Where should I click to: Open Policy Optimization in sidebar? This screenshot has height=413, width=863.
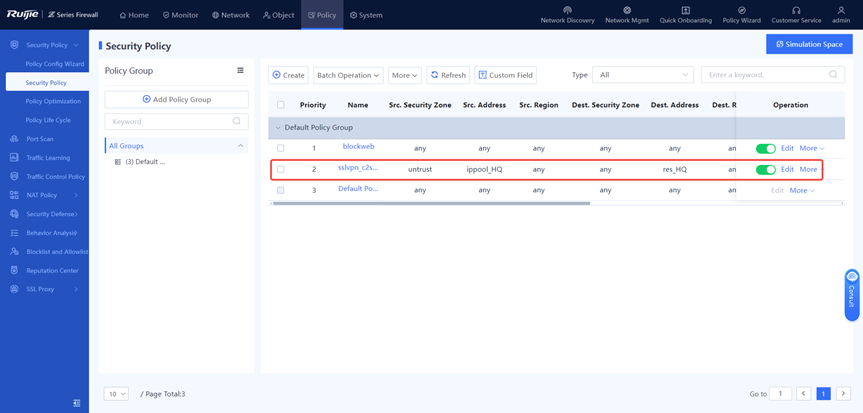tap(53, 101)
